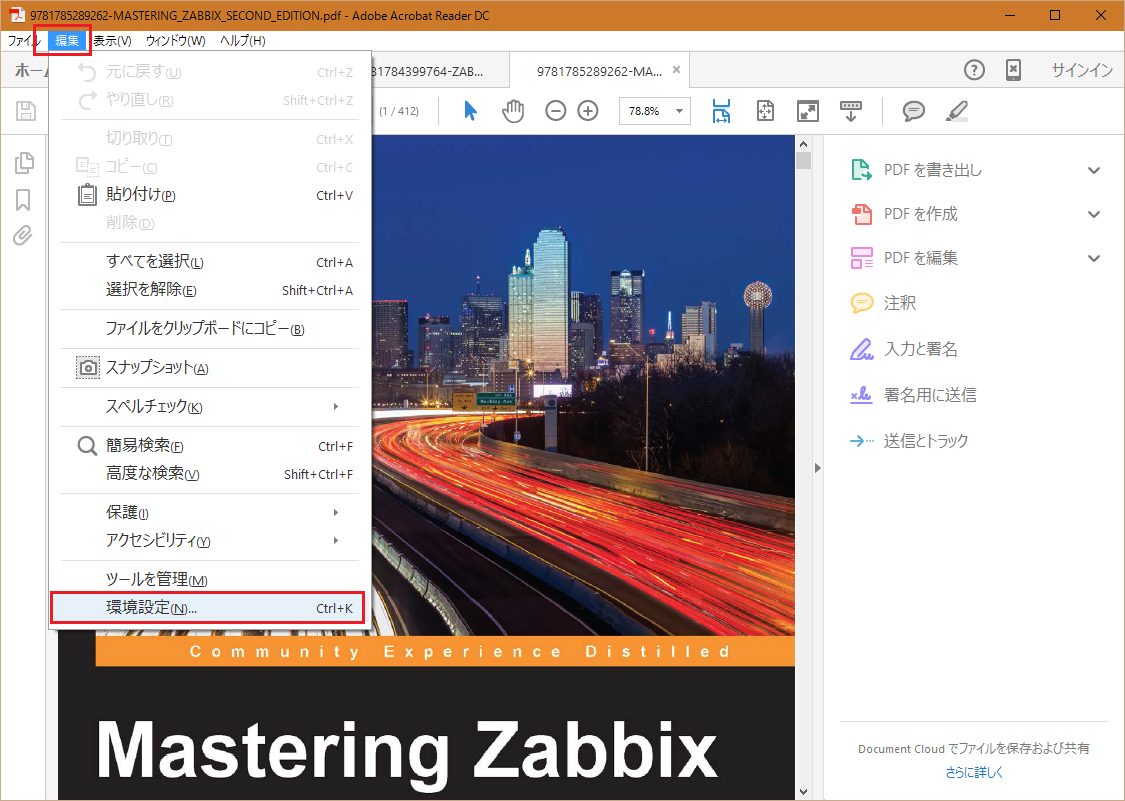Click the さらに詳しく link
This screenshot has width=1125, height=801.
pos(974,772)
